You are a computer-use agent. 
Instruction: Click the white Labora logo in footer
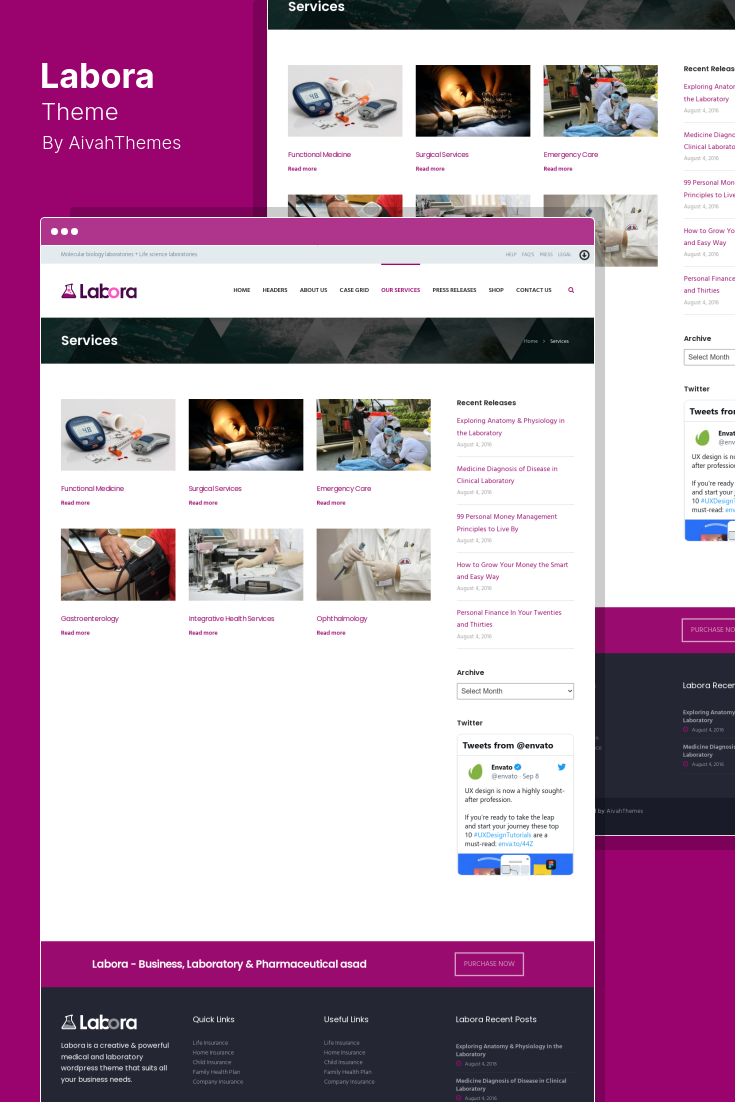99,1022
